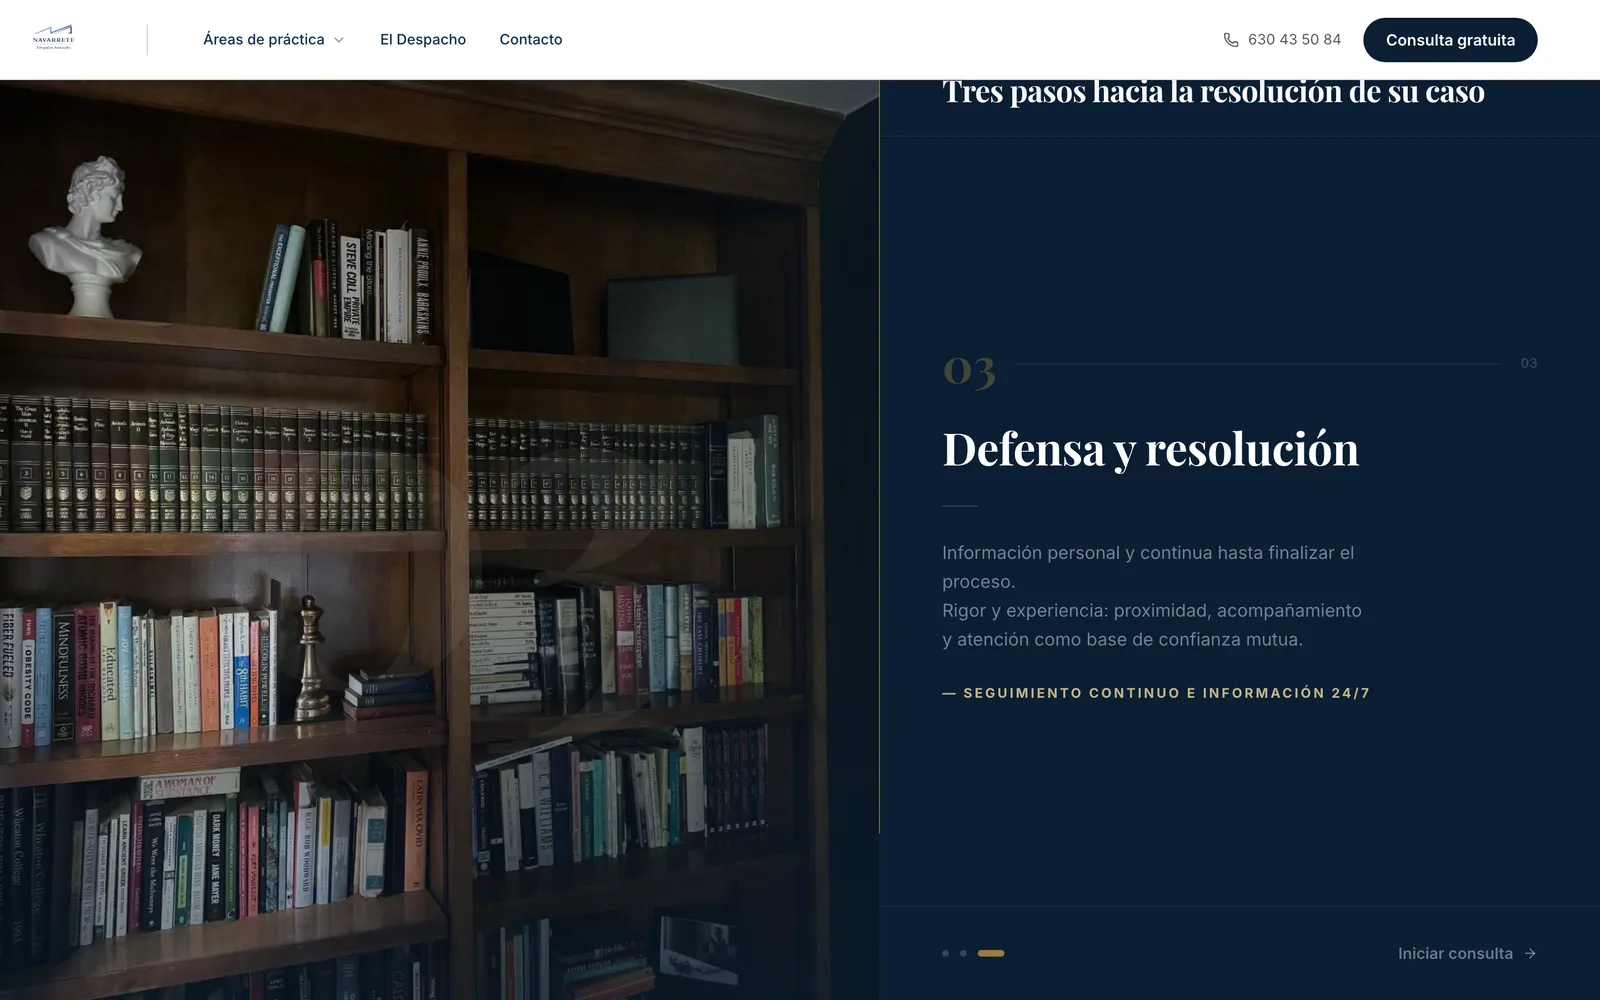Click the Defensa y resolución heading

click(x=1151, y=449)
